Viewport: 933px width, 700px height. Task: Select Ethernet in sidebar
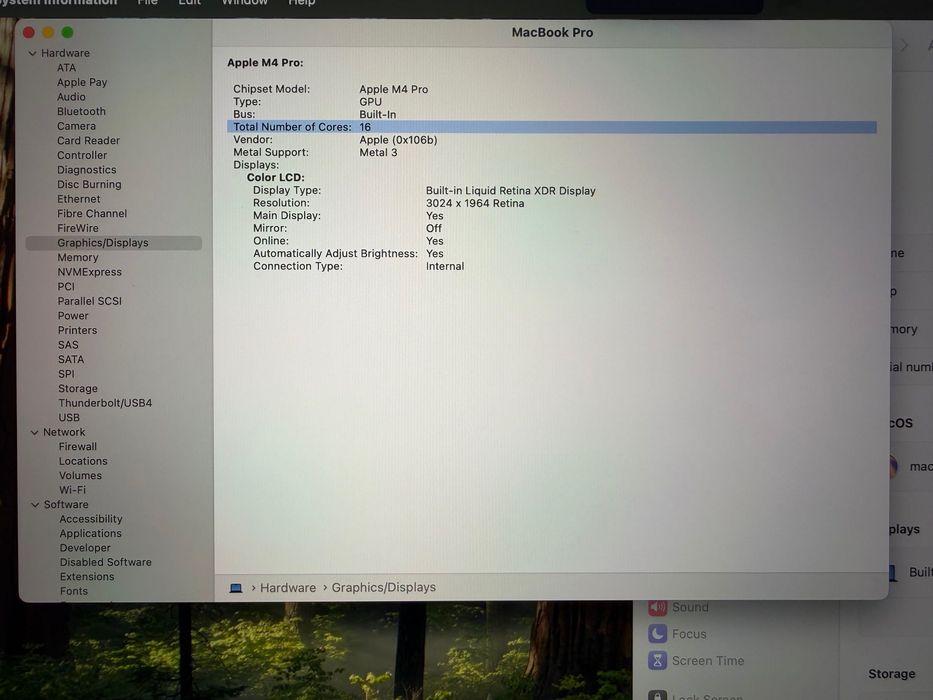pos(79,199)
